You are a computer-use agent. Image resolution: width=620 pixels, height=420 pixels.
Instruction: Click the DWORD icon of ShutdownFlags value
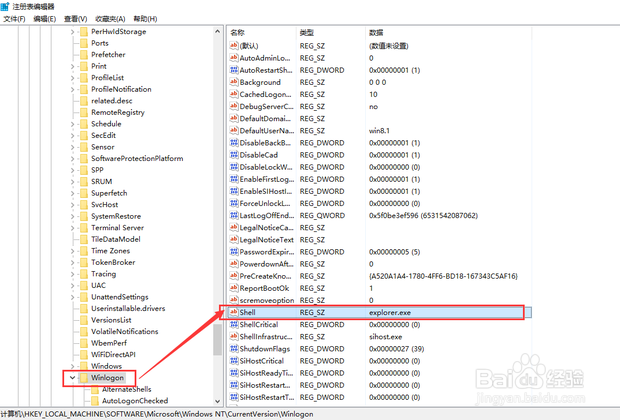[234, 349]
